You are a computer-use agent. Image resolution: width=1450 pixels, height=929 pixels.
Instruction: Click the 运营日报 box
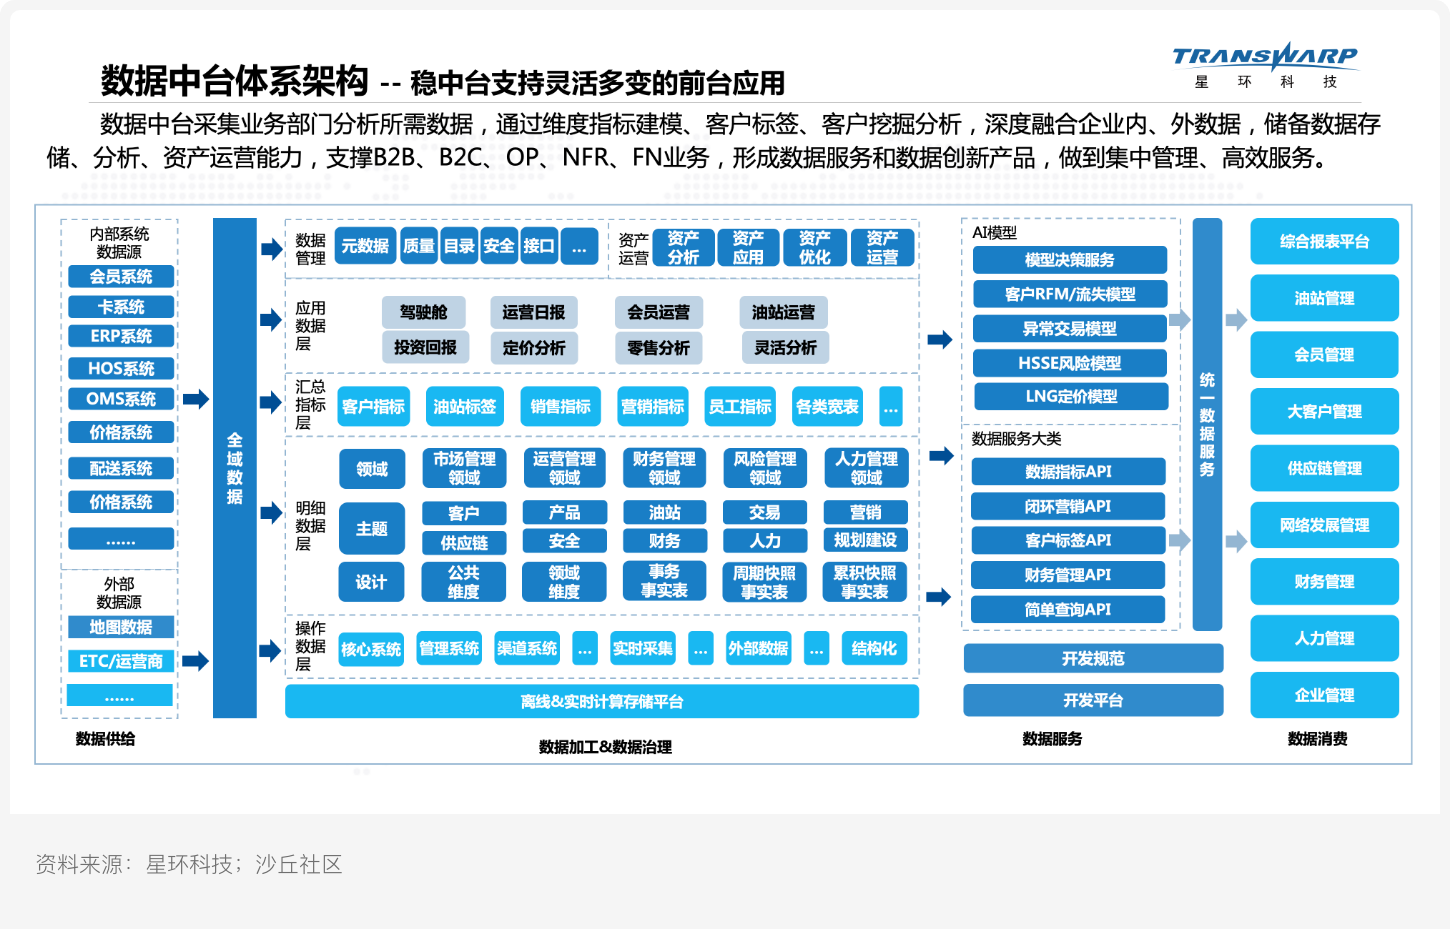[534, 313]
